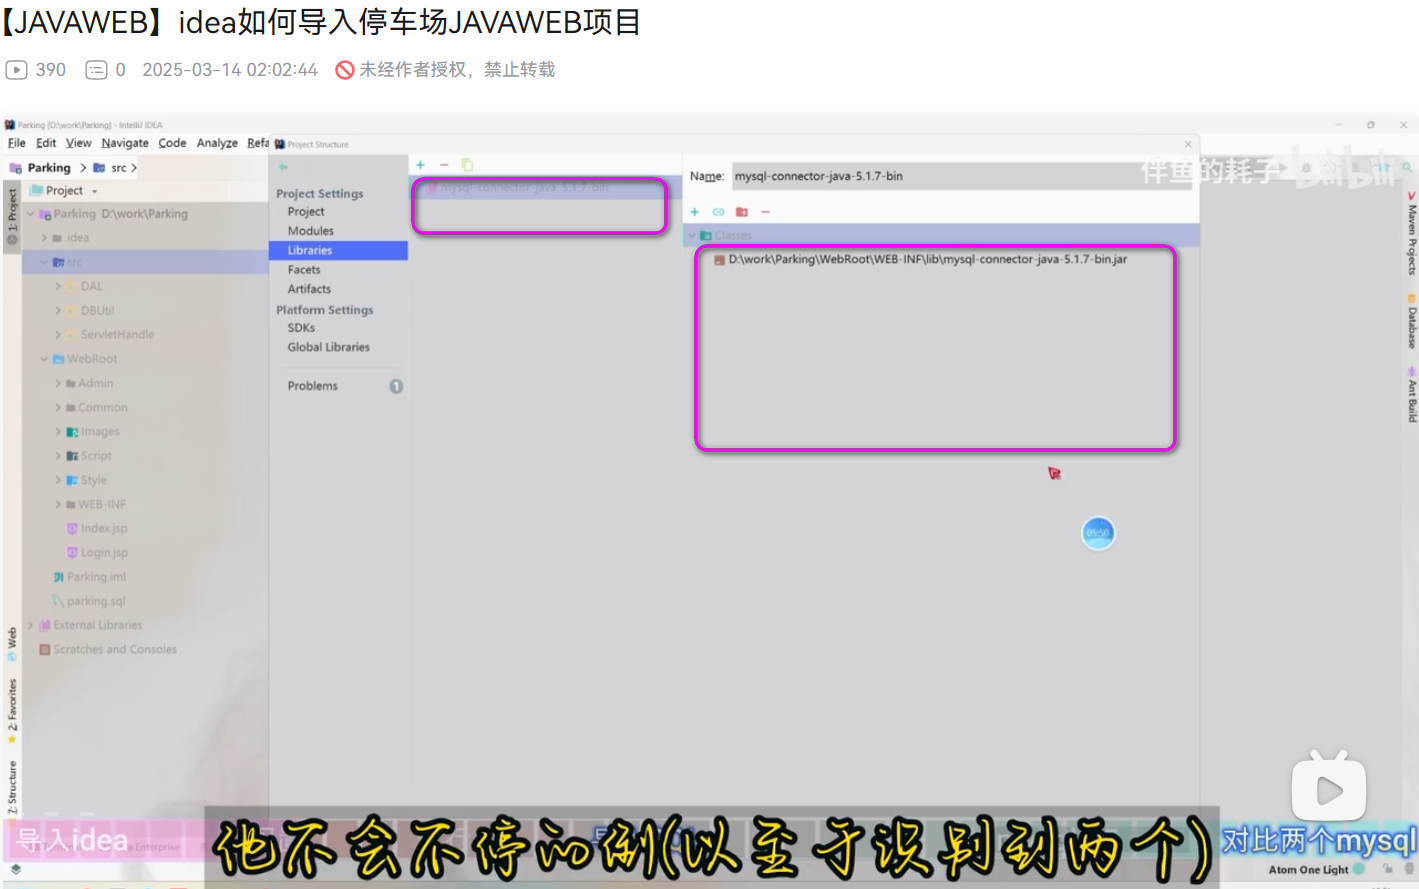This screenshot has height=889, width=1419.
Task: Collapse the src folder node
Action: pyautogui.click(x=44, y=262)
